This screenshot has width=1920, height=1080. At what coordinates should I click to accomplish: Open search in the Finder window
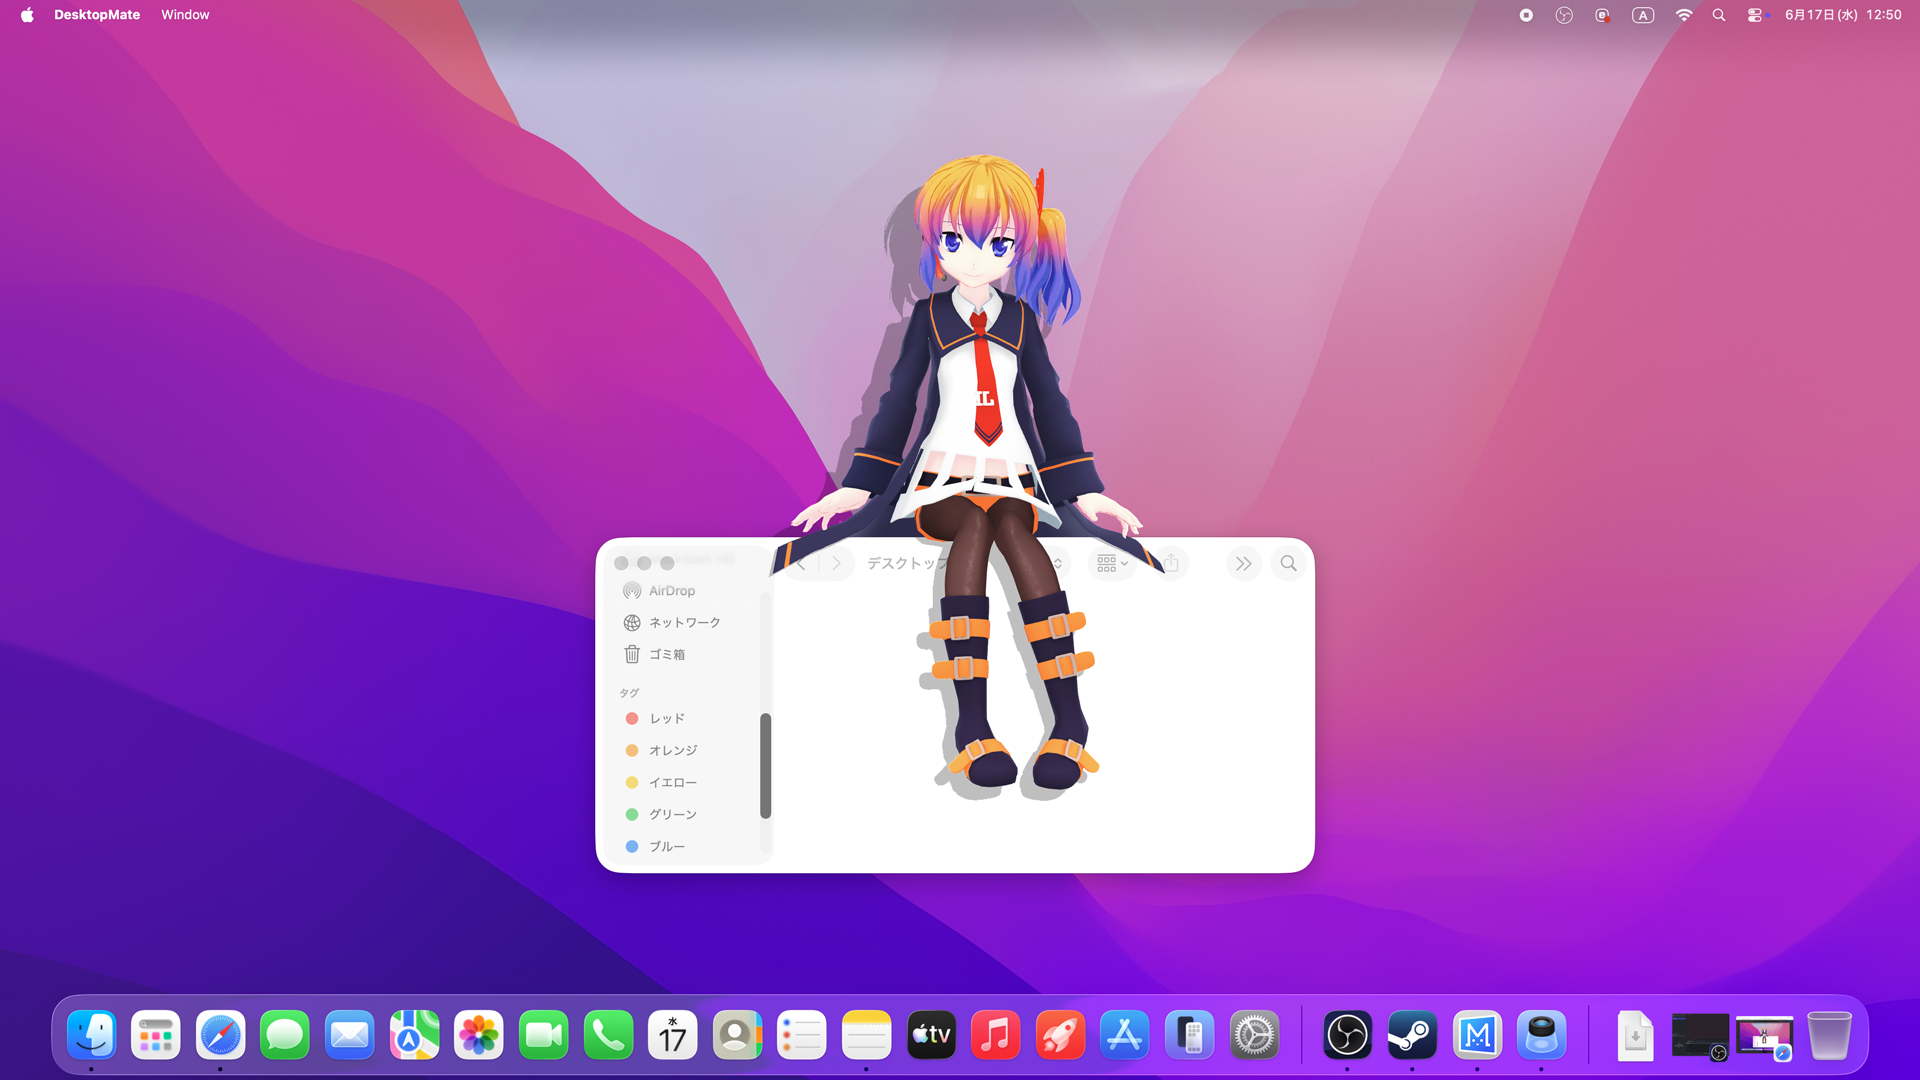(x=1289, y=564)
